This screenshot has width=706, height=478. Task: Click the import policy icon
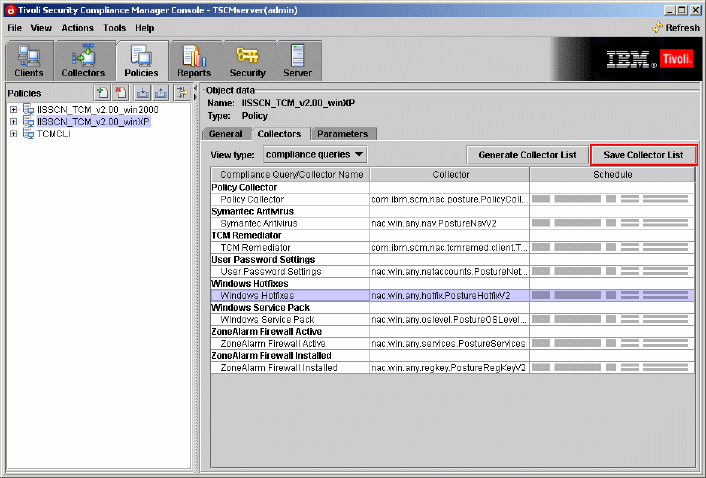(x=142, y=93)
